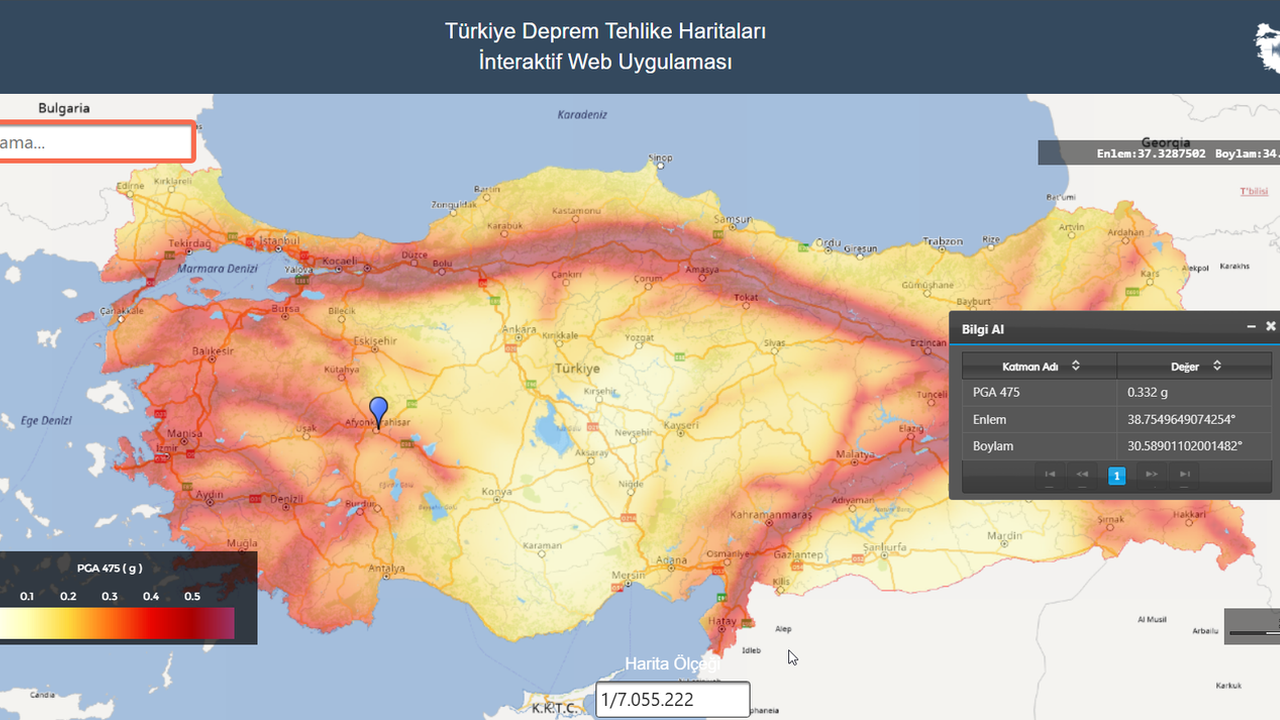1280x720 pixels.
Task: Jump to the first page with the start icon
Action: click(x=1050, y=475)
